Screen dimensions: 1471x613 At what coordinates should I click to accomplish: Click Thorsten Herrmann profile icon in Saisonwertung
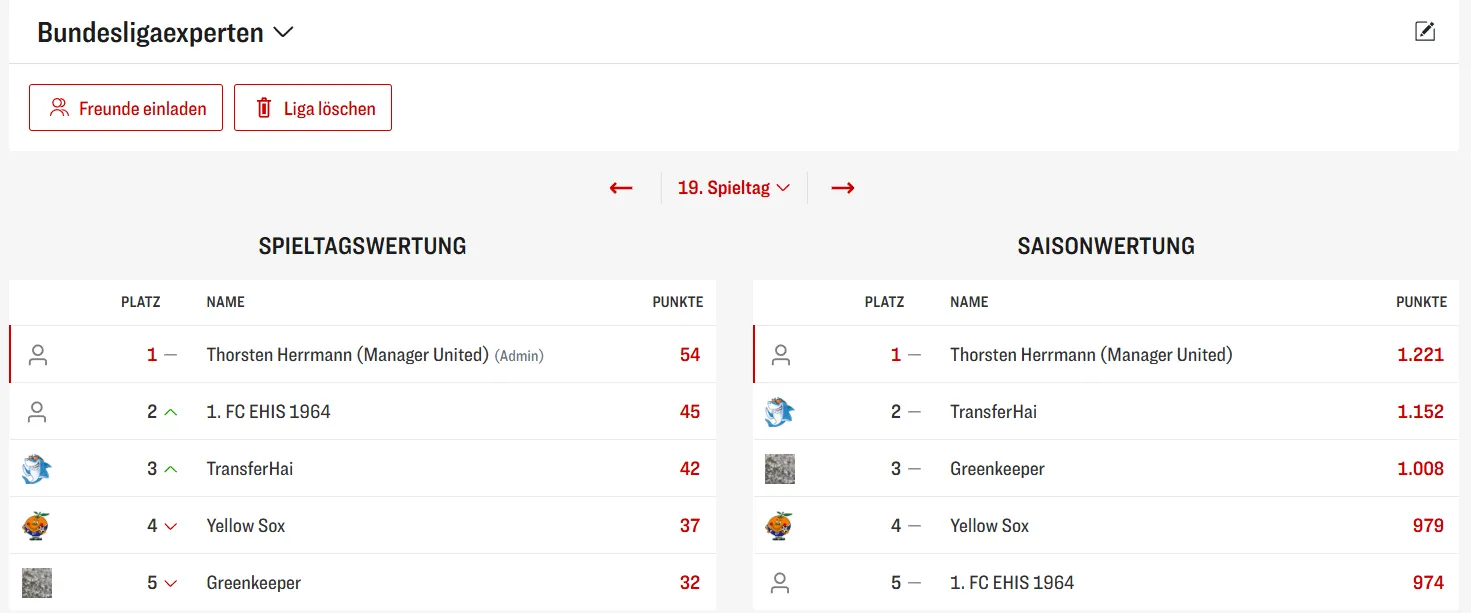coord(781,355)
